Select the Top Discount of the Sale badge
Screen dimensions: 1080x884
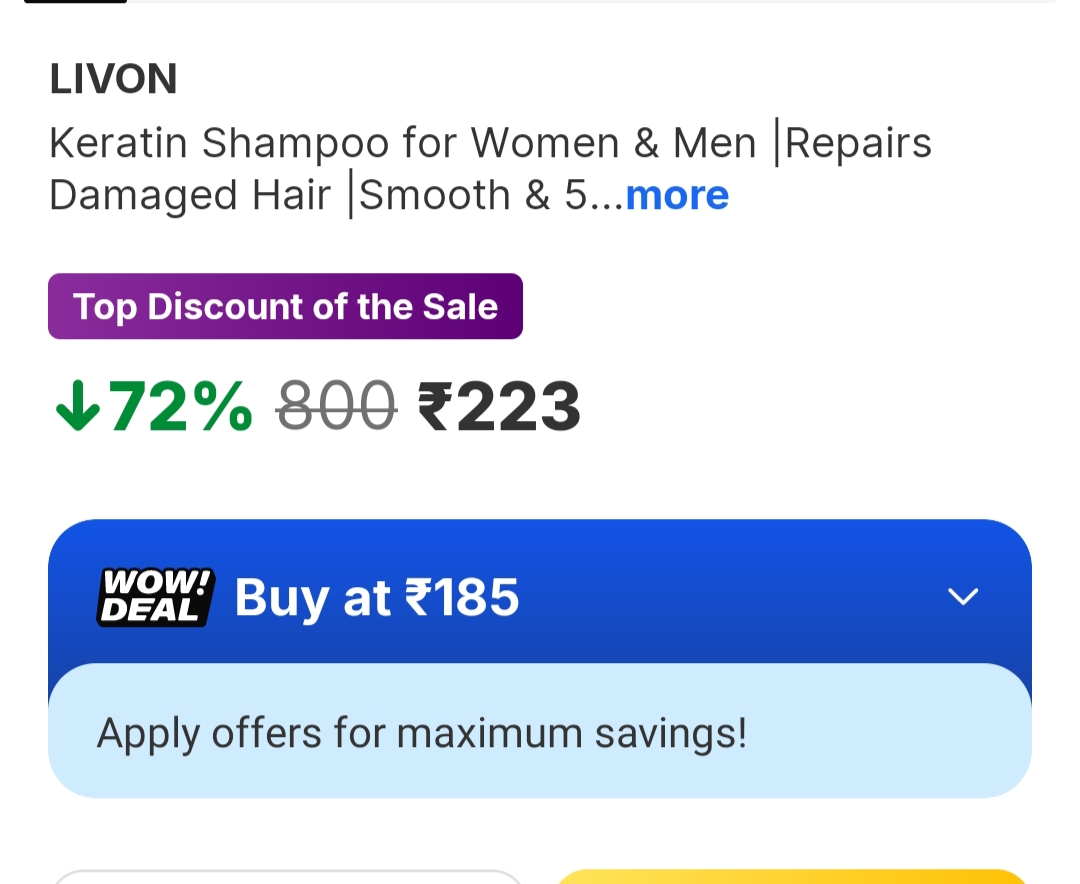coord(285,306)
